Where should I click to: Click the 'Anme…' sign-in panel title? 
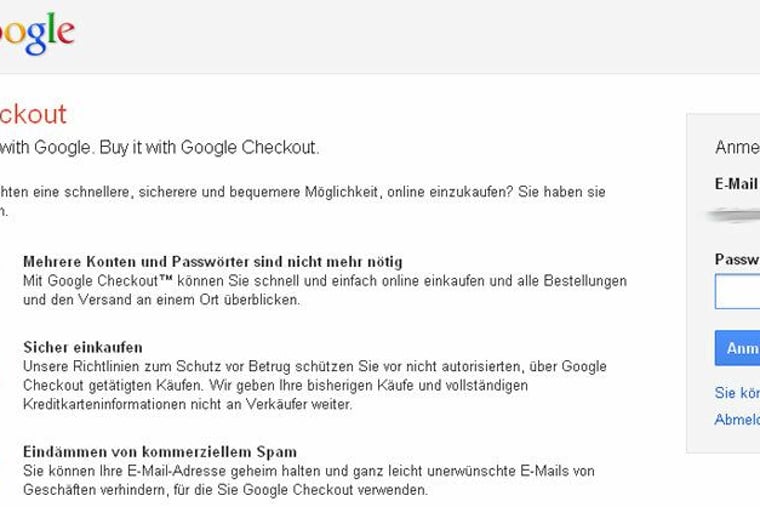tap(737, 148)
